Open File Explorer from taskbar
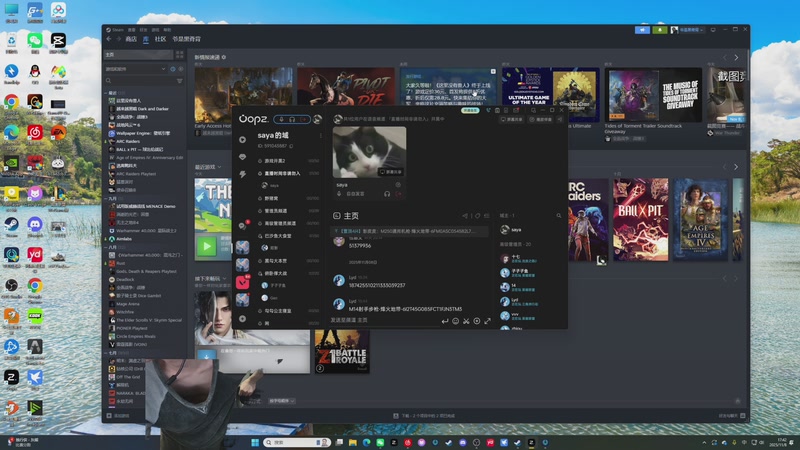This screenshot has width=800, height=450. [353, 442]
